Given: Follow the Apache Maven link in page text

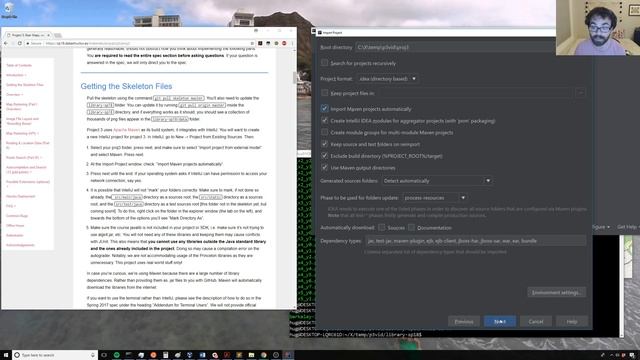Looking at the screenshot, I should [x=127, y=130].
